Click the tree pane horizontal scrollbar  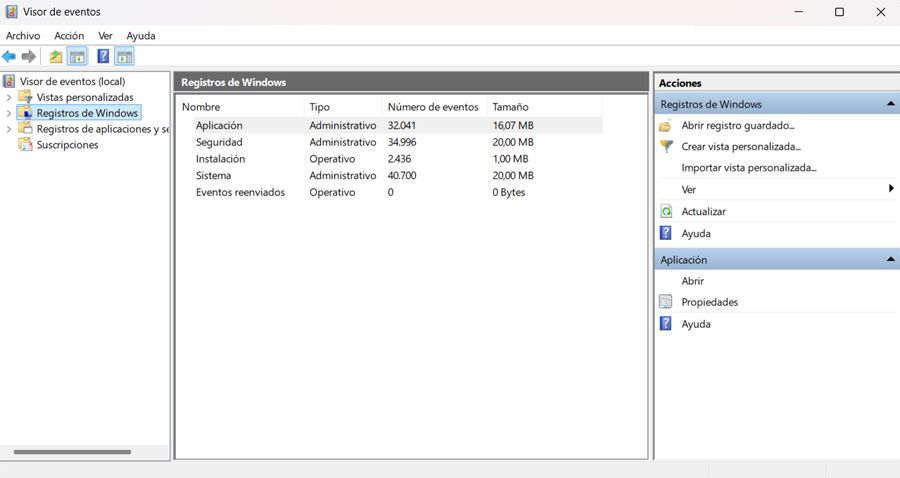tap(72, 452)
